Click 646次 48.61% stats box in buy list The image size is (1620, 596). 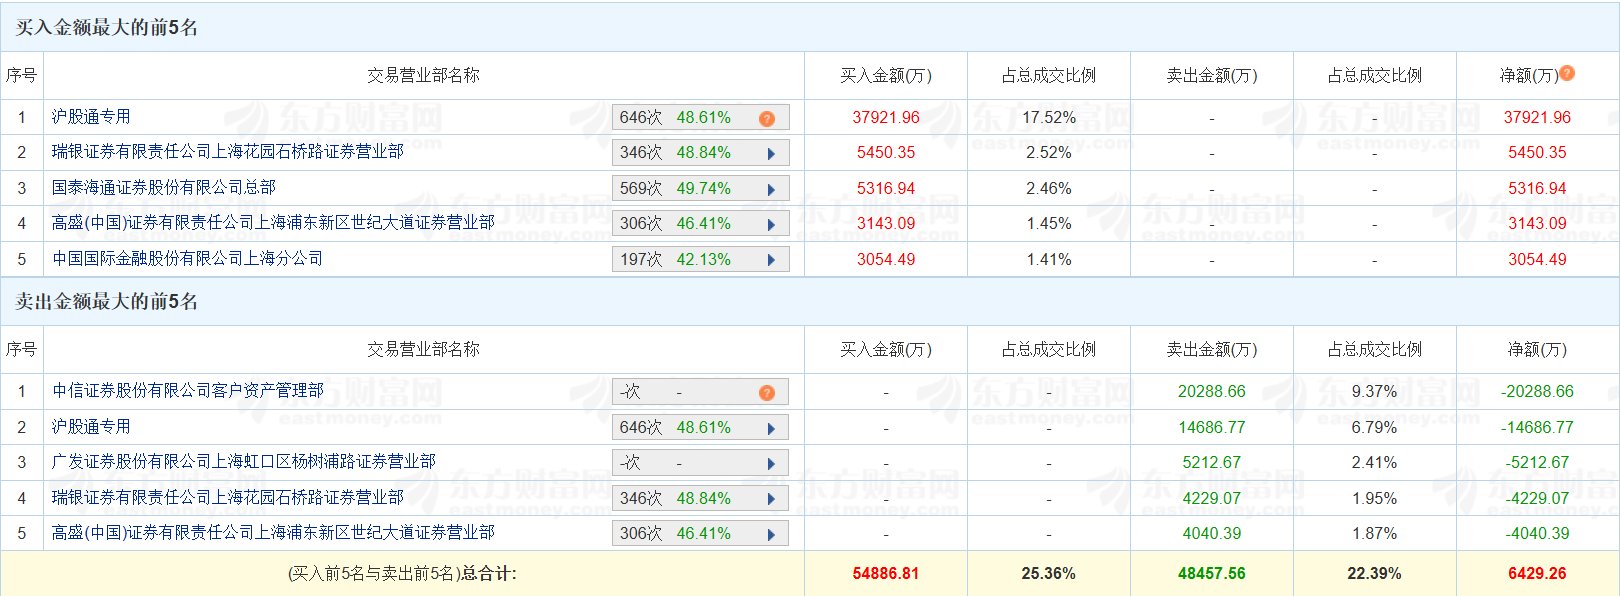click(676, 118)
